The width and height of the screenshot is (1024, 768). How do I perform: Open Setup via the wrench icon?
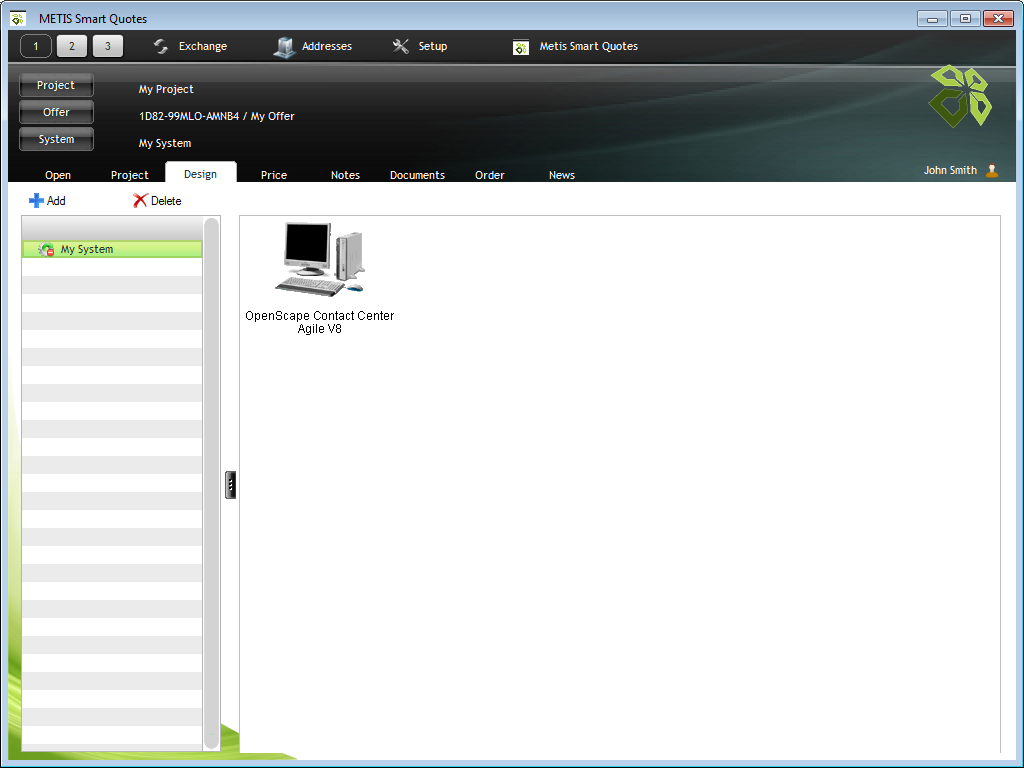[x=401, y=46]
